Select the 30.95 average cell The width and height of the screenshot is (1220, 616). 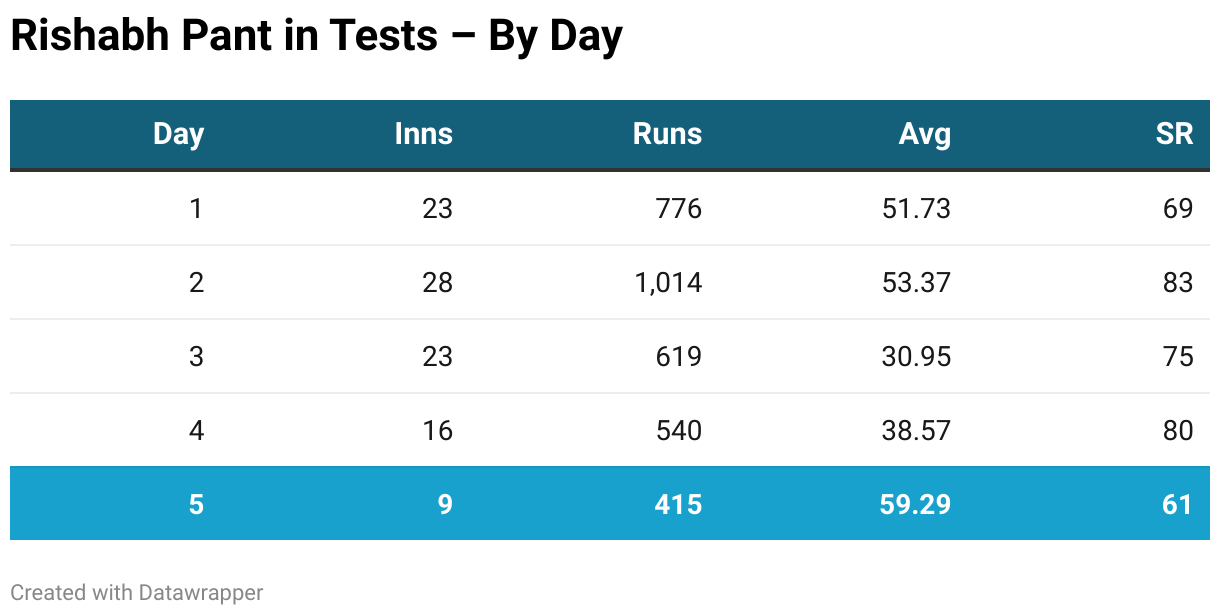click(x=915, y=356)
